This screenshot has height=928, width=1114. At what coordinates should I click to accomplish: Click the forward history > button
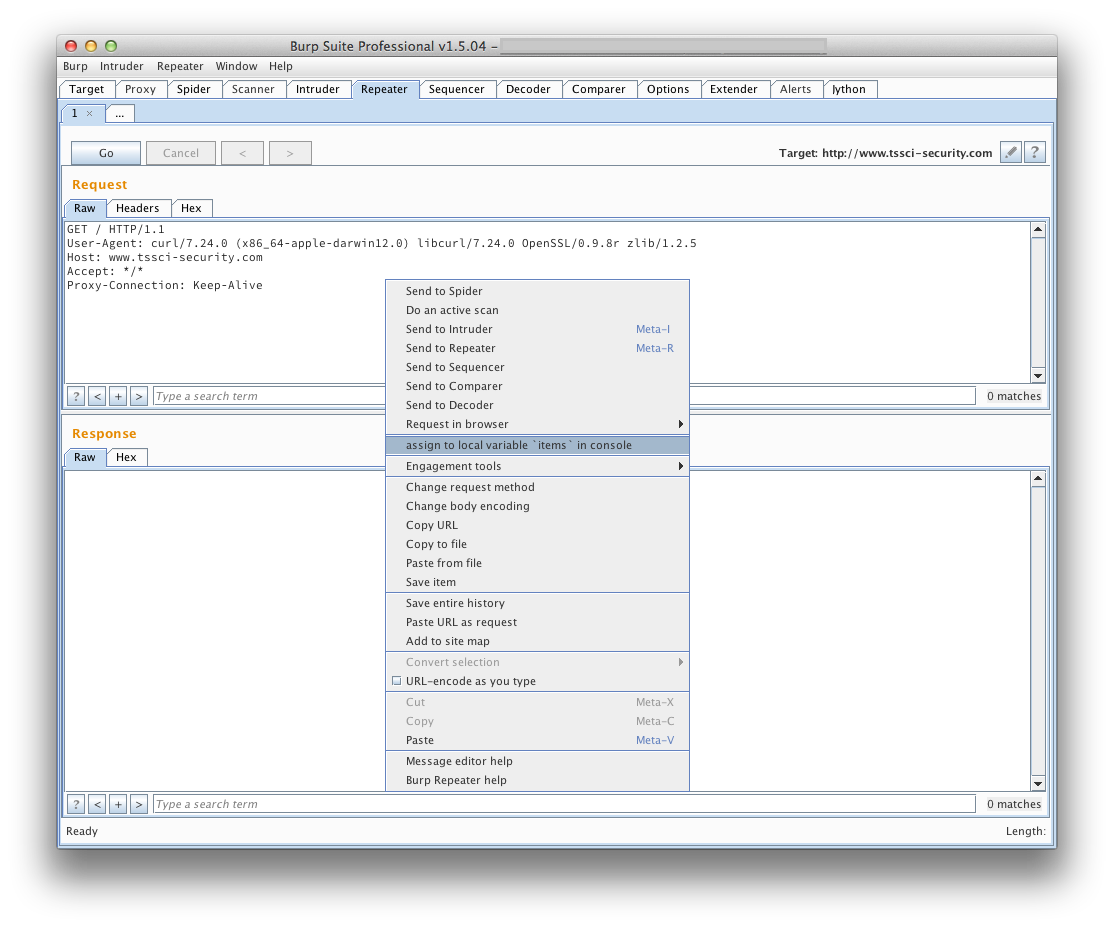290,153
